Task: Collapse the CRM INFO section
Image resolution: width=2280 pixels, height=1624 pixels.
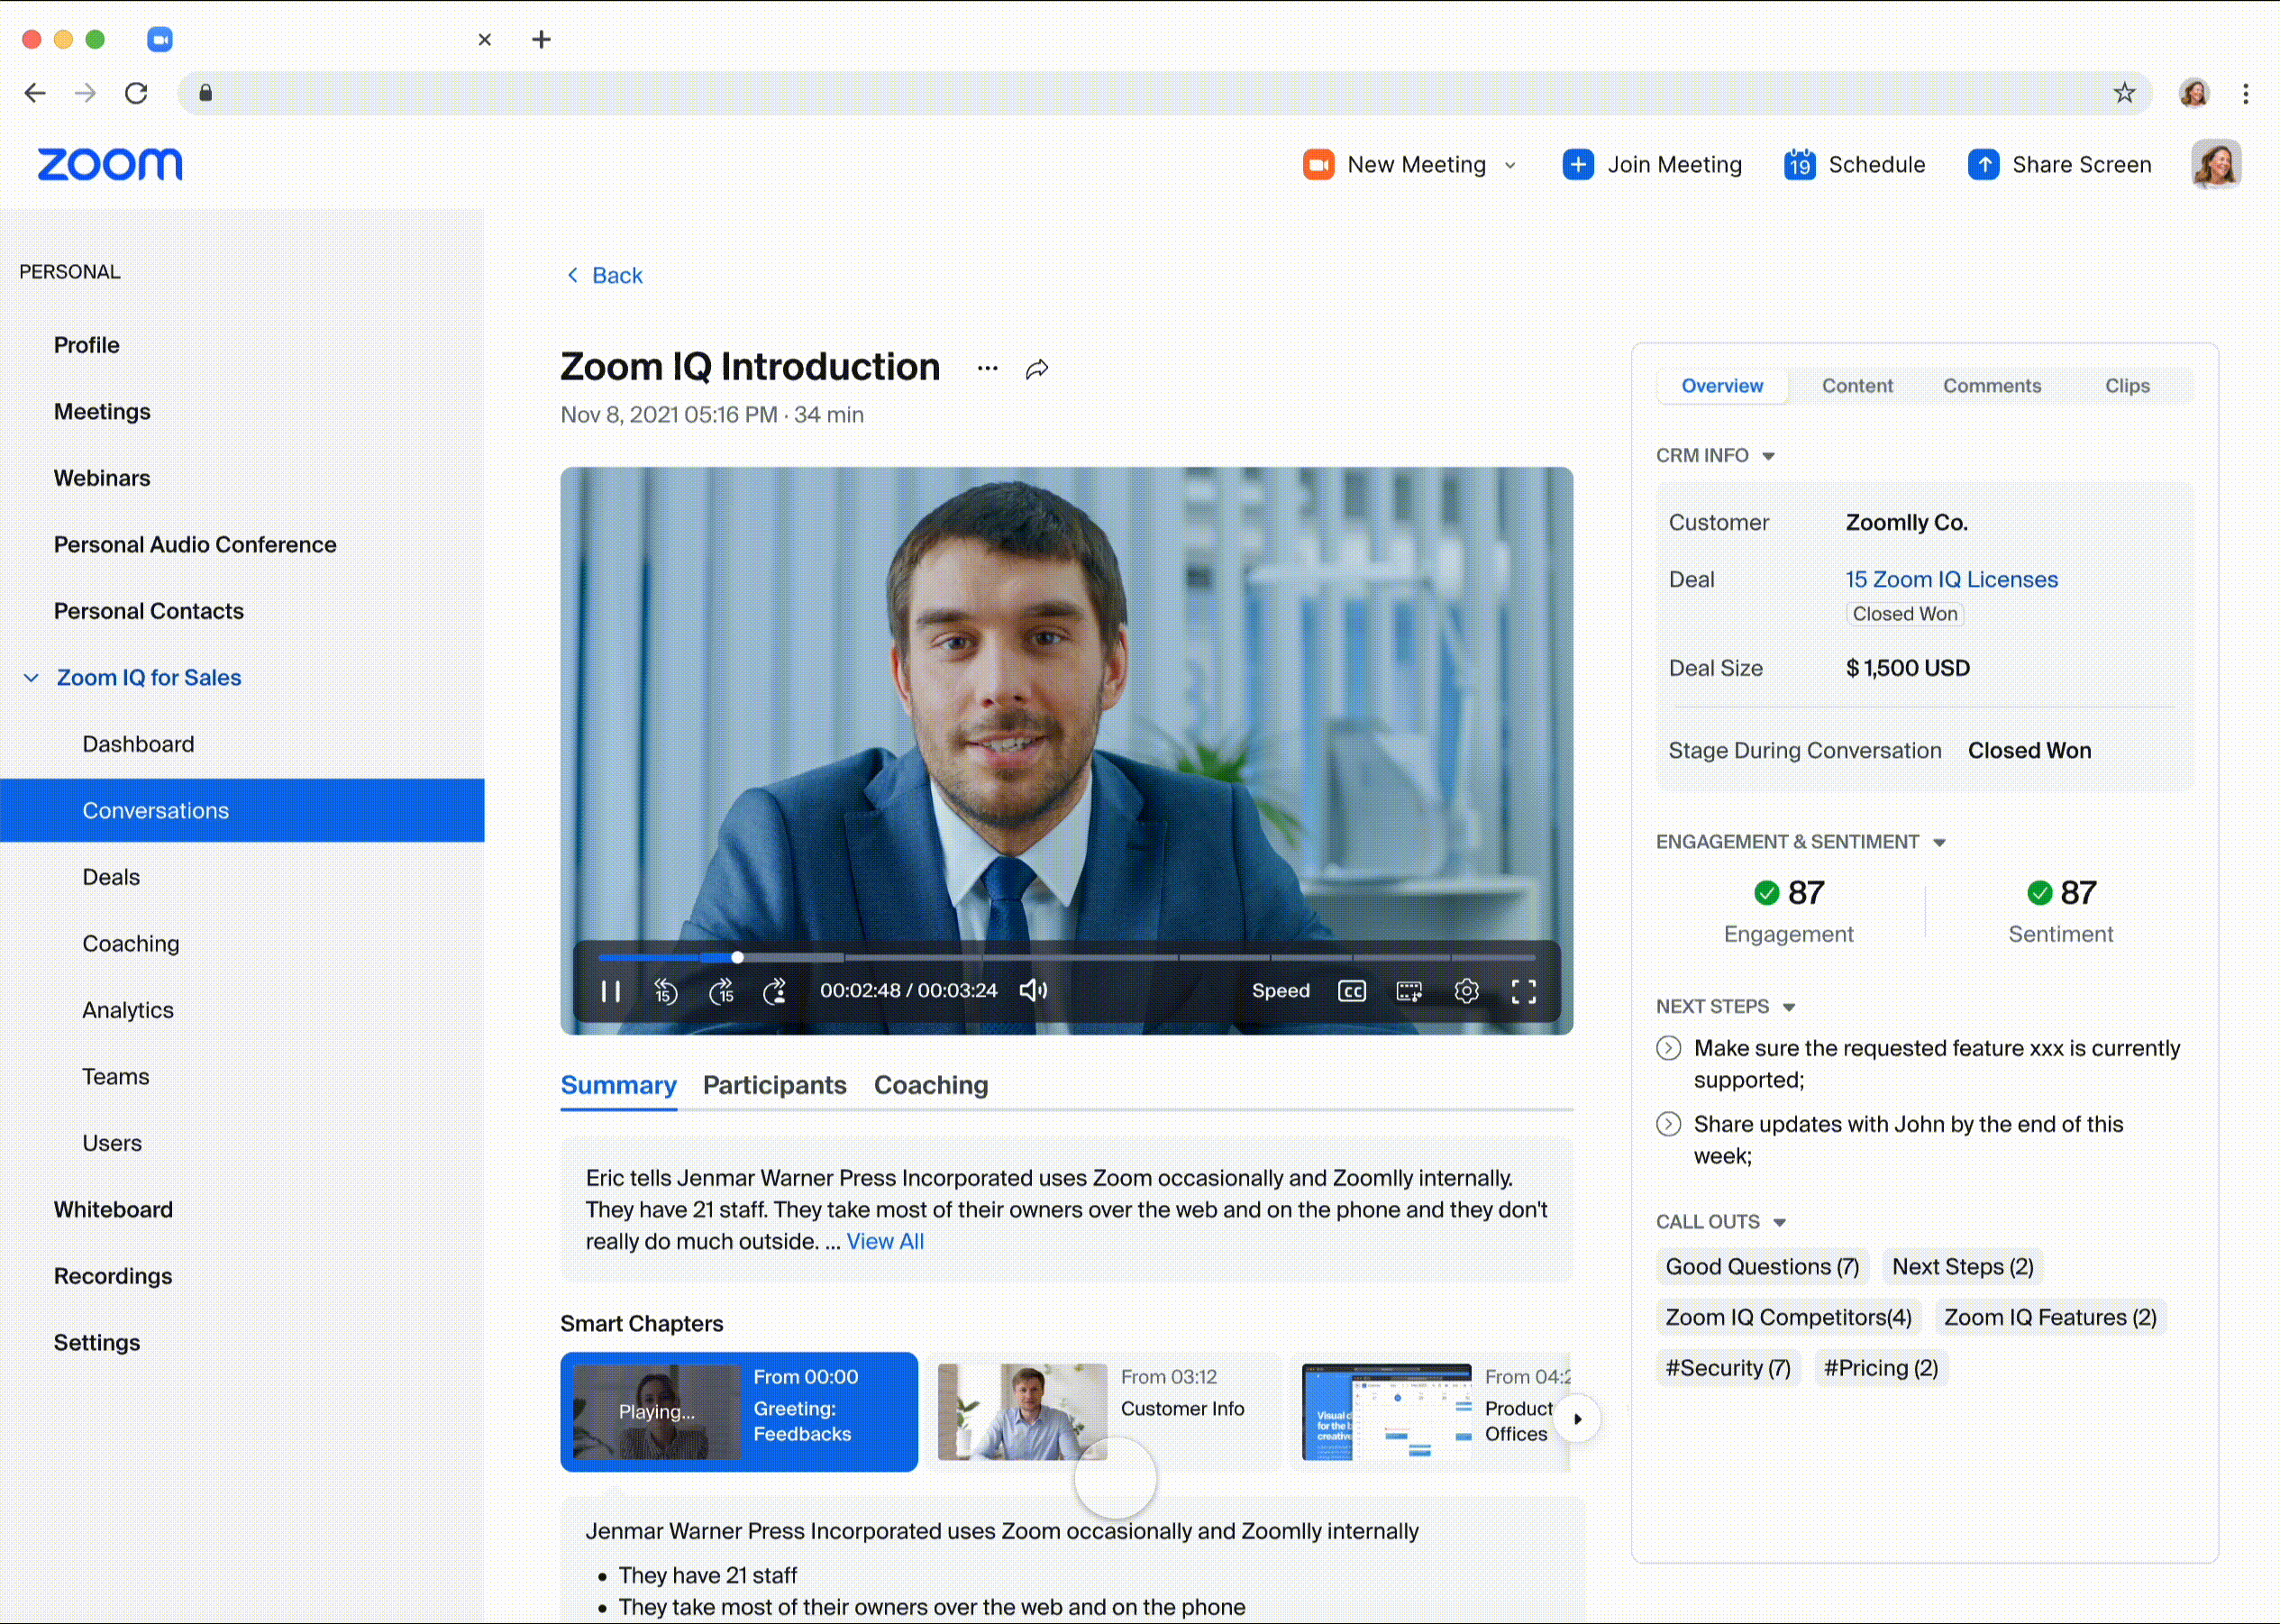Action: tap(1768, 456)
